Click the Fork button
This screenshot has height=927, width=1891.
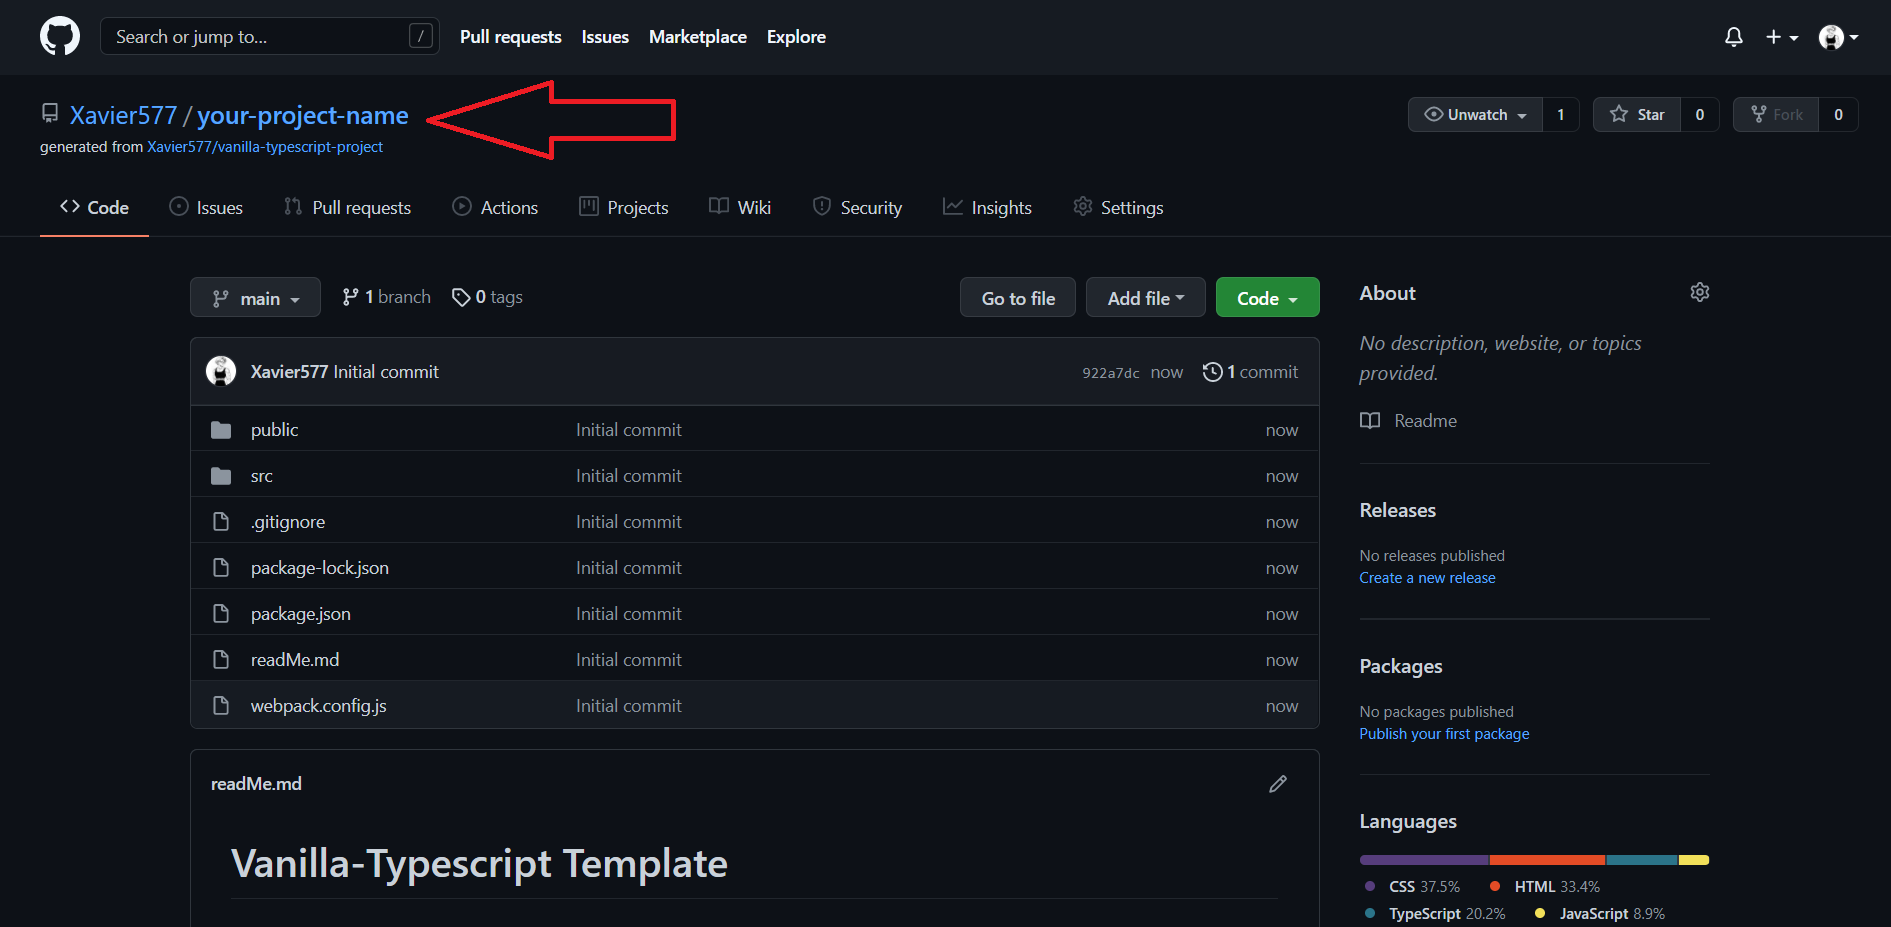pos(1776,115)
